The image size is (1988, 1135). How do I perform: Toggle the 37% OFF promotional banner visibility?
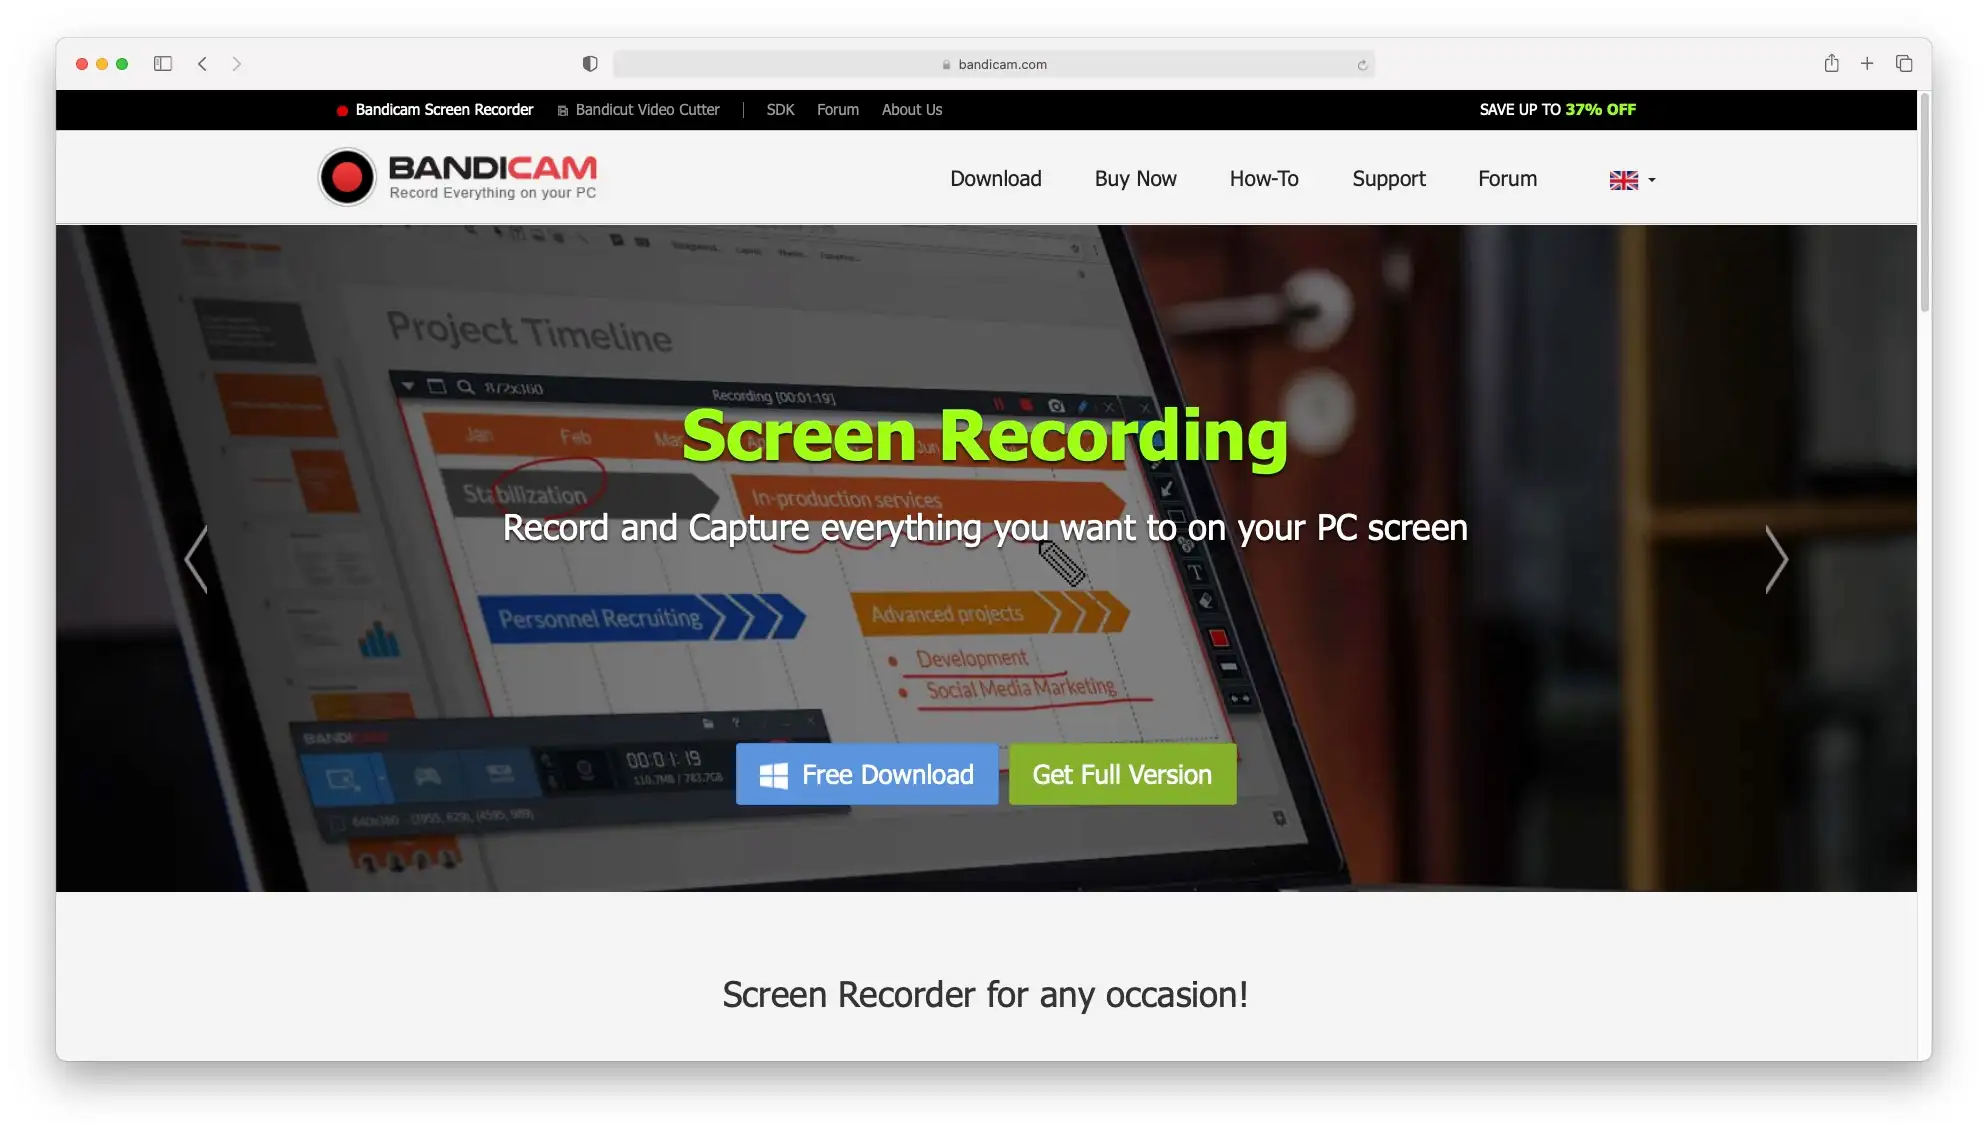tap(1557, 109)
